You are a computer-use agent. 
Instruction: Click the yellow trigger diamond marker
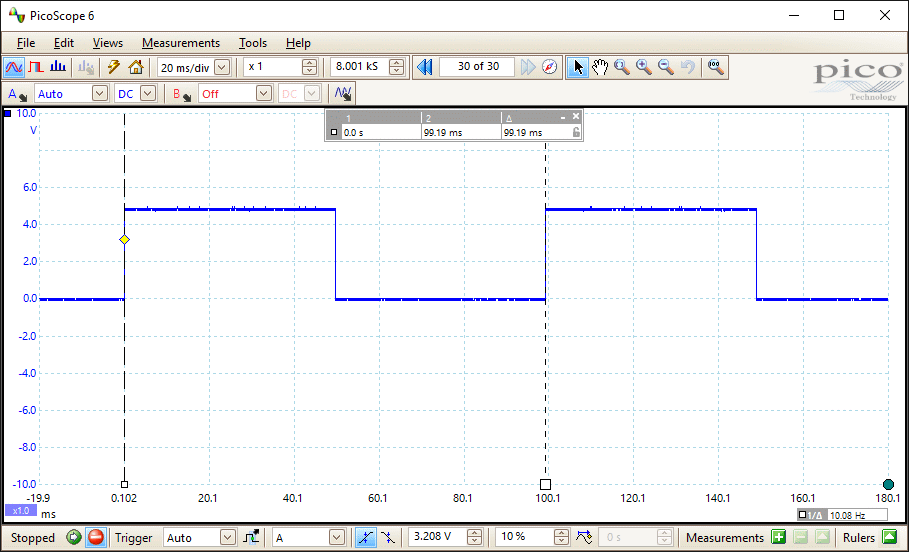pyautogui.click(x=124, y=240)
